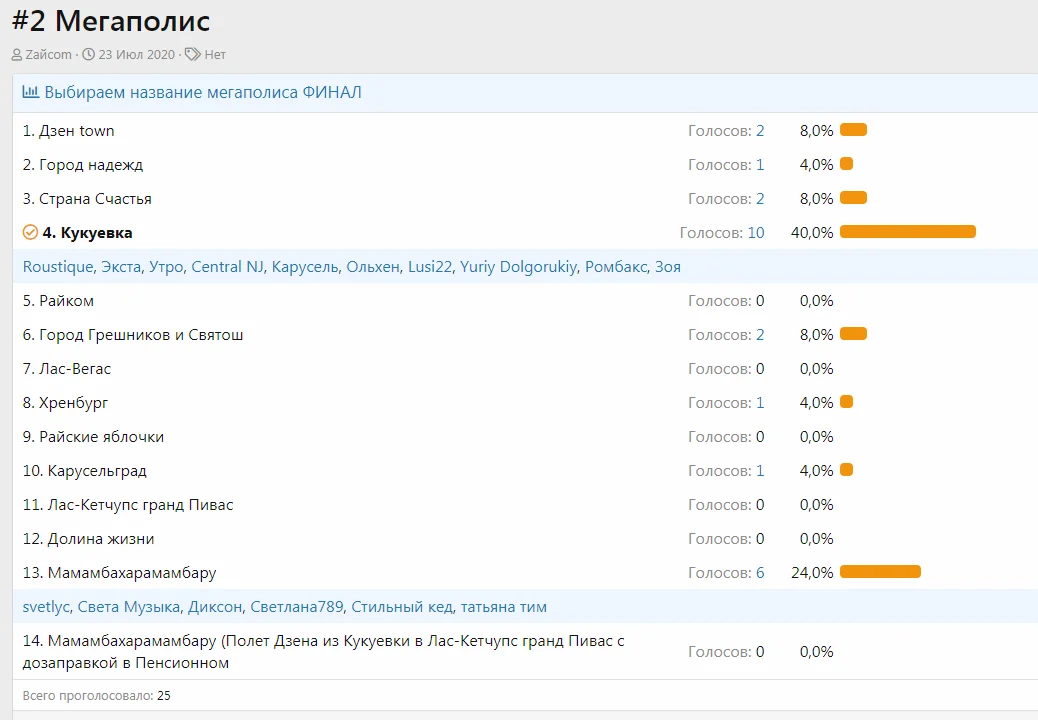Click the orange checkmark beside Кукуевка
The height and width of the screenshot is (720, 1038).
pyautogui.click(x=30, y=232)
